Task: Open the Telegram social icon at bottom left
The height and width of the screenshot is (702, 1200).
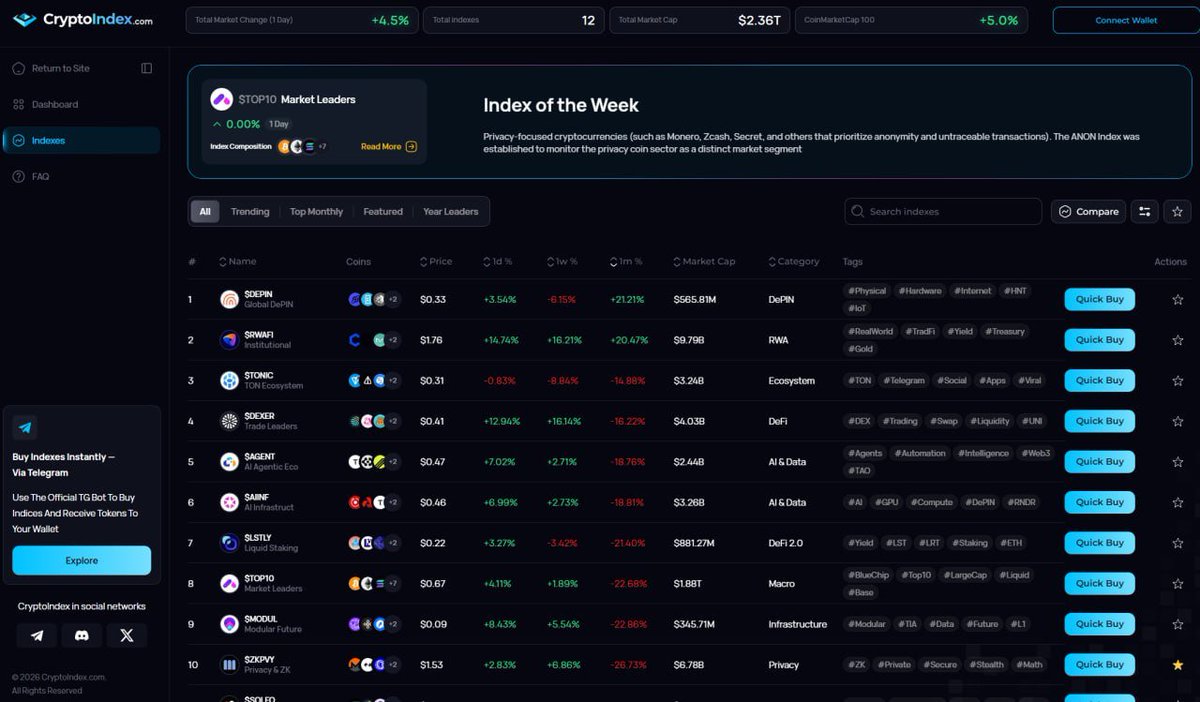Action: click(x=36, y=635)
